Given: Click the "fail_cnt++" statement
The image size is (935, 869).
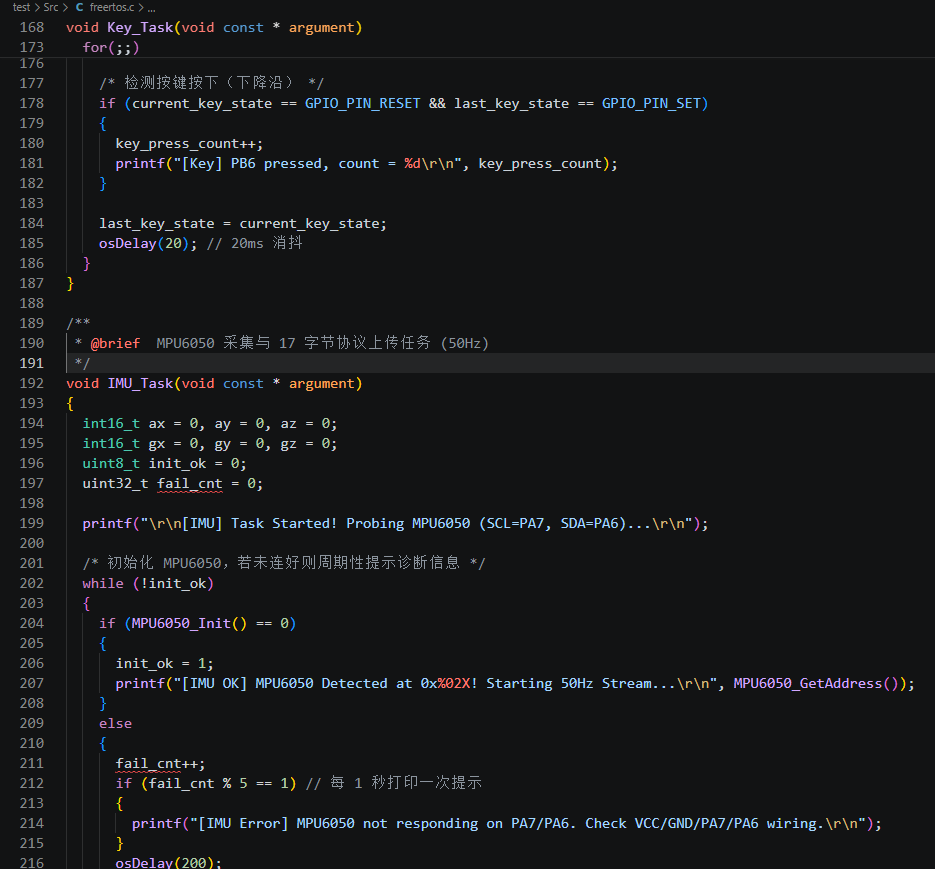Looking at the screenshot, I should point(160,763).
